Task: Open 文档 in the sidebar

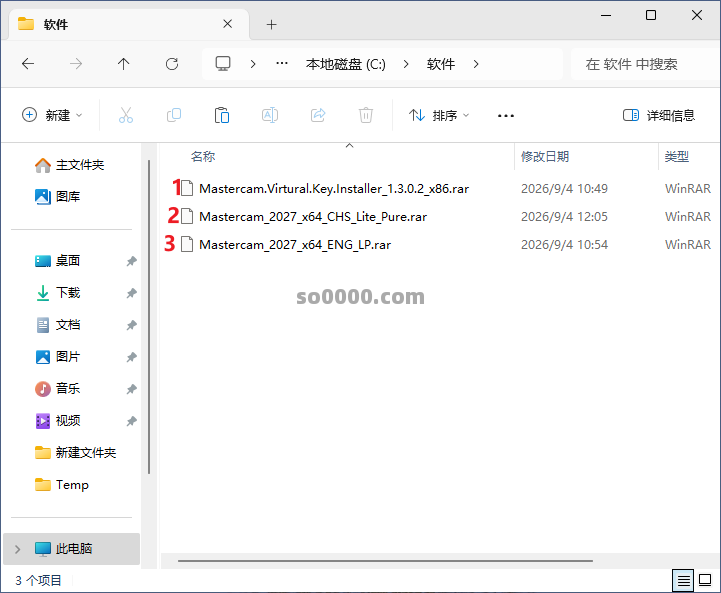Action: click(58, 325)
